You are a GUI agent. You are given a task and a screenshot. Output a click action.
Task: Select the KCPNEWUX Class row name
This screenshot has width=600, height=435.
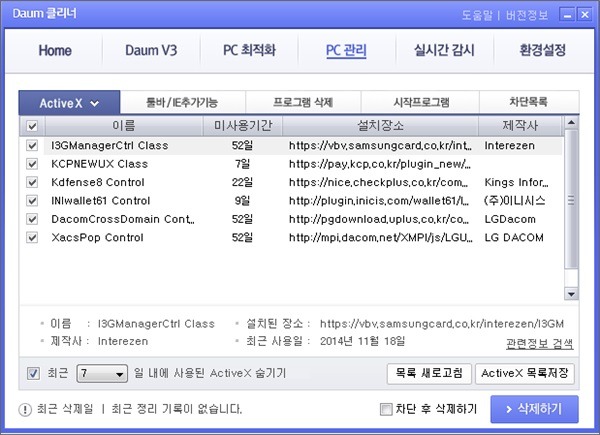click(99, 164)
